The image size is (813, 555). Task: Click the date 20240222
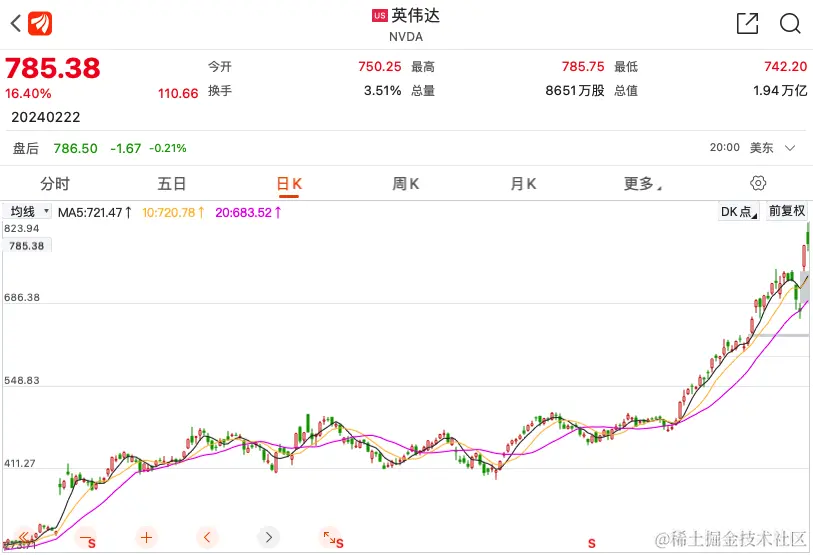tap(46, 117)
